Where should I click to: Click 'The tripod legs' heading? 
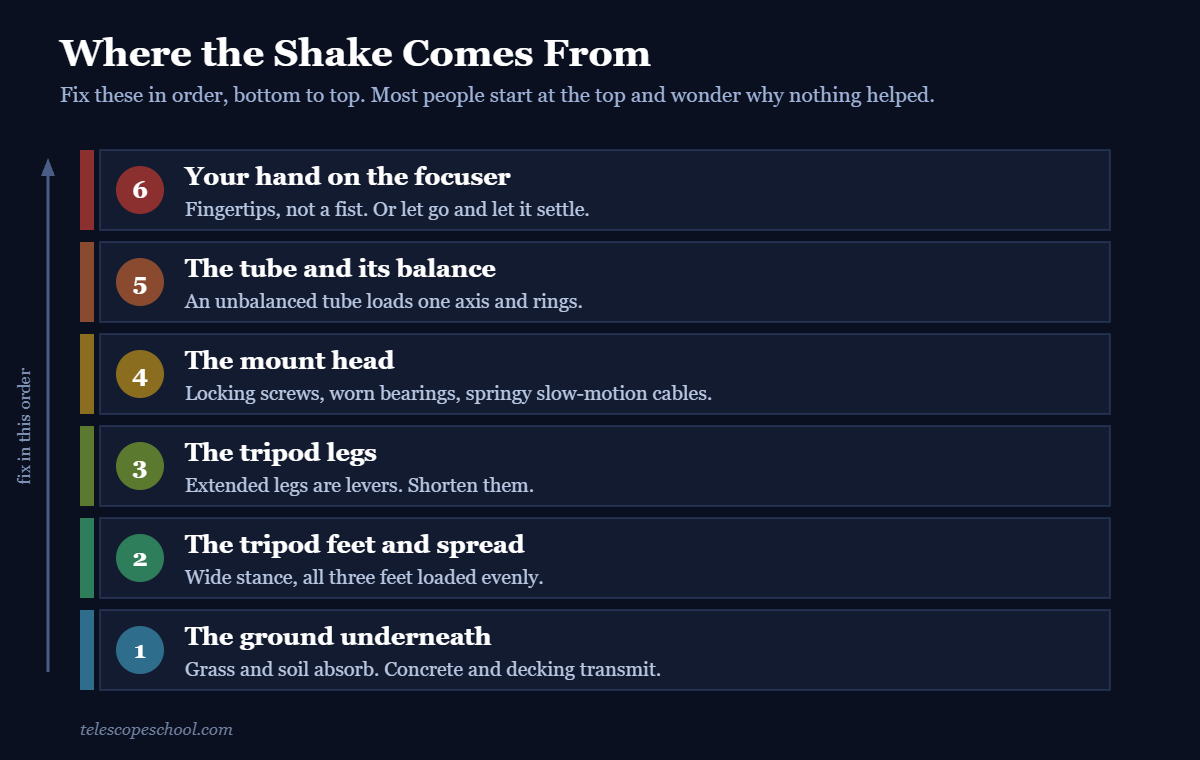click(281, 453)
